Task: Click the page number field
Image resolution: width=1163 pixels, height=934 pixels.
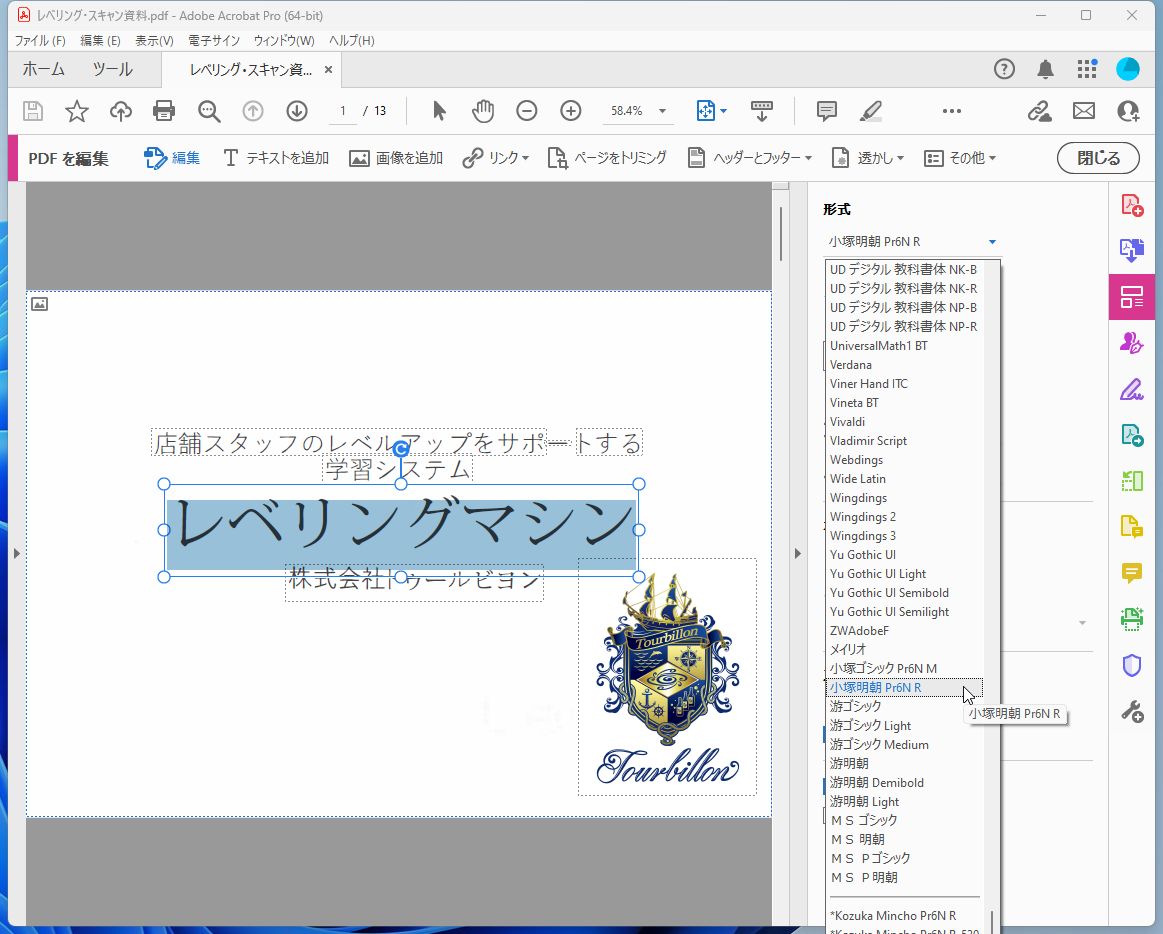Action: 343,111
